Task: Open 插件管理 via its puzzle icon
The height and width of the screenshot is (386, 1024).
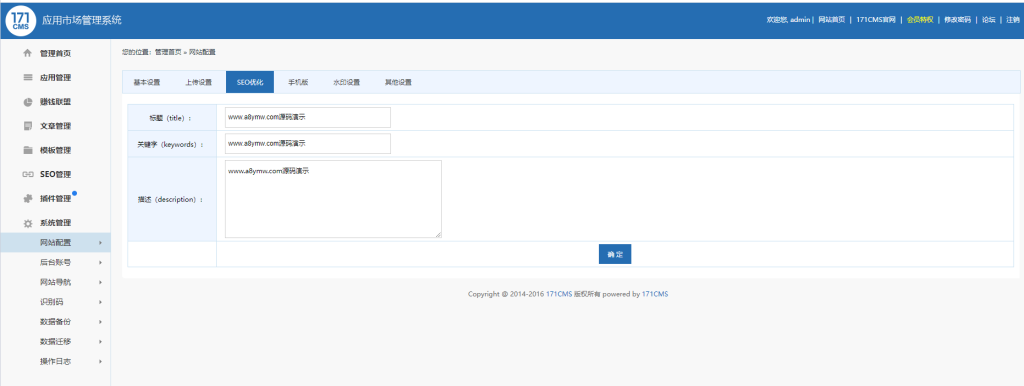Action: point(27,199)
